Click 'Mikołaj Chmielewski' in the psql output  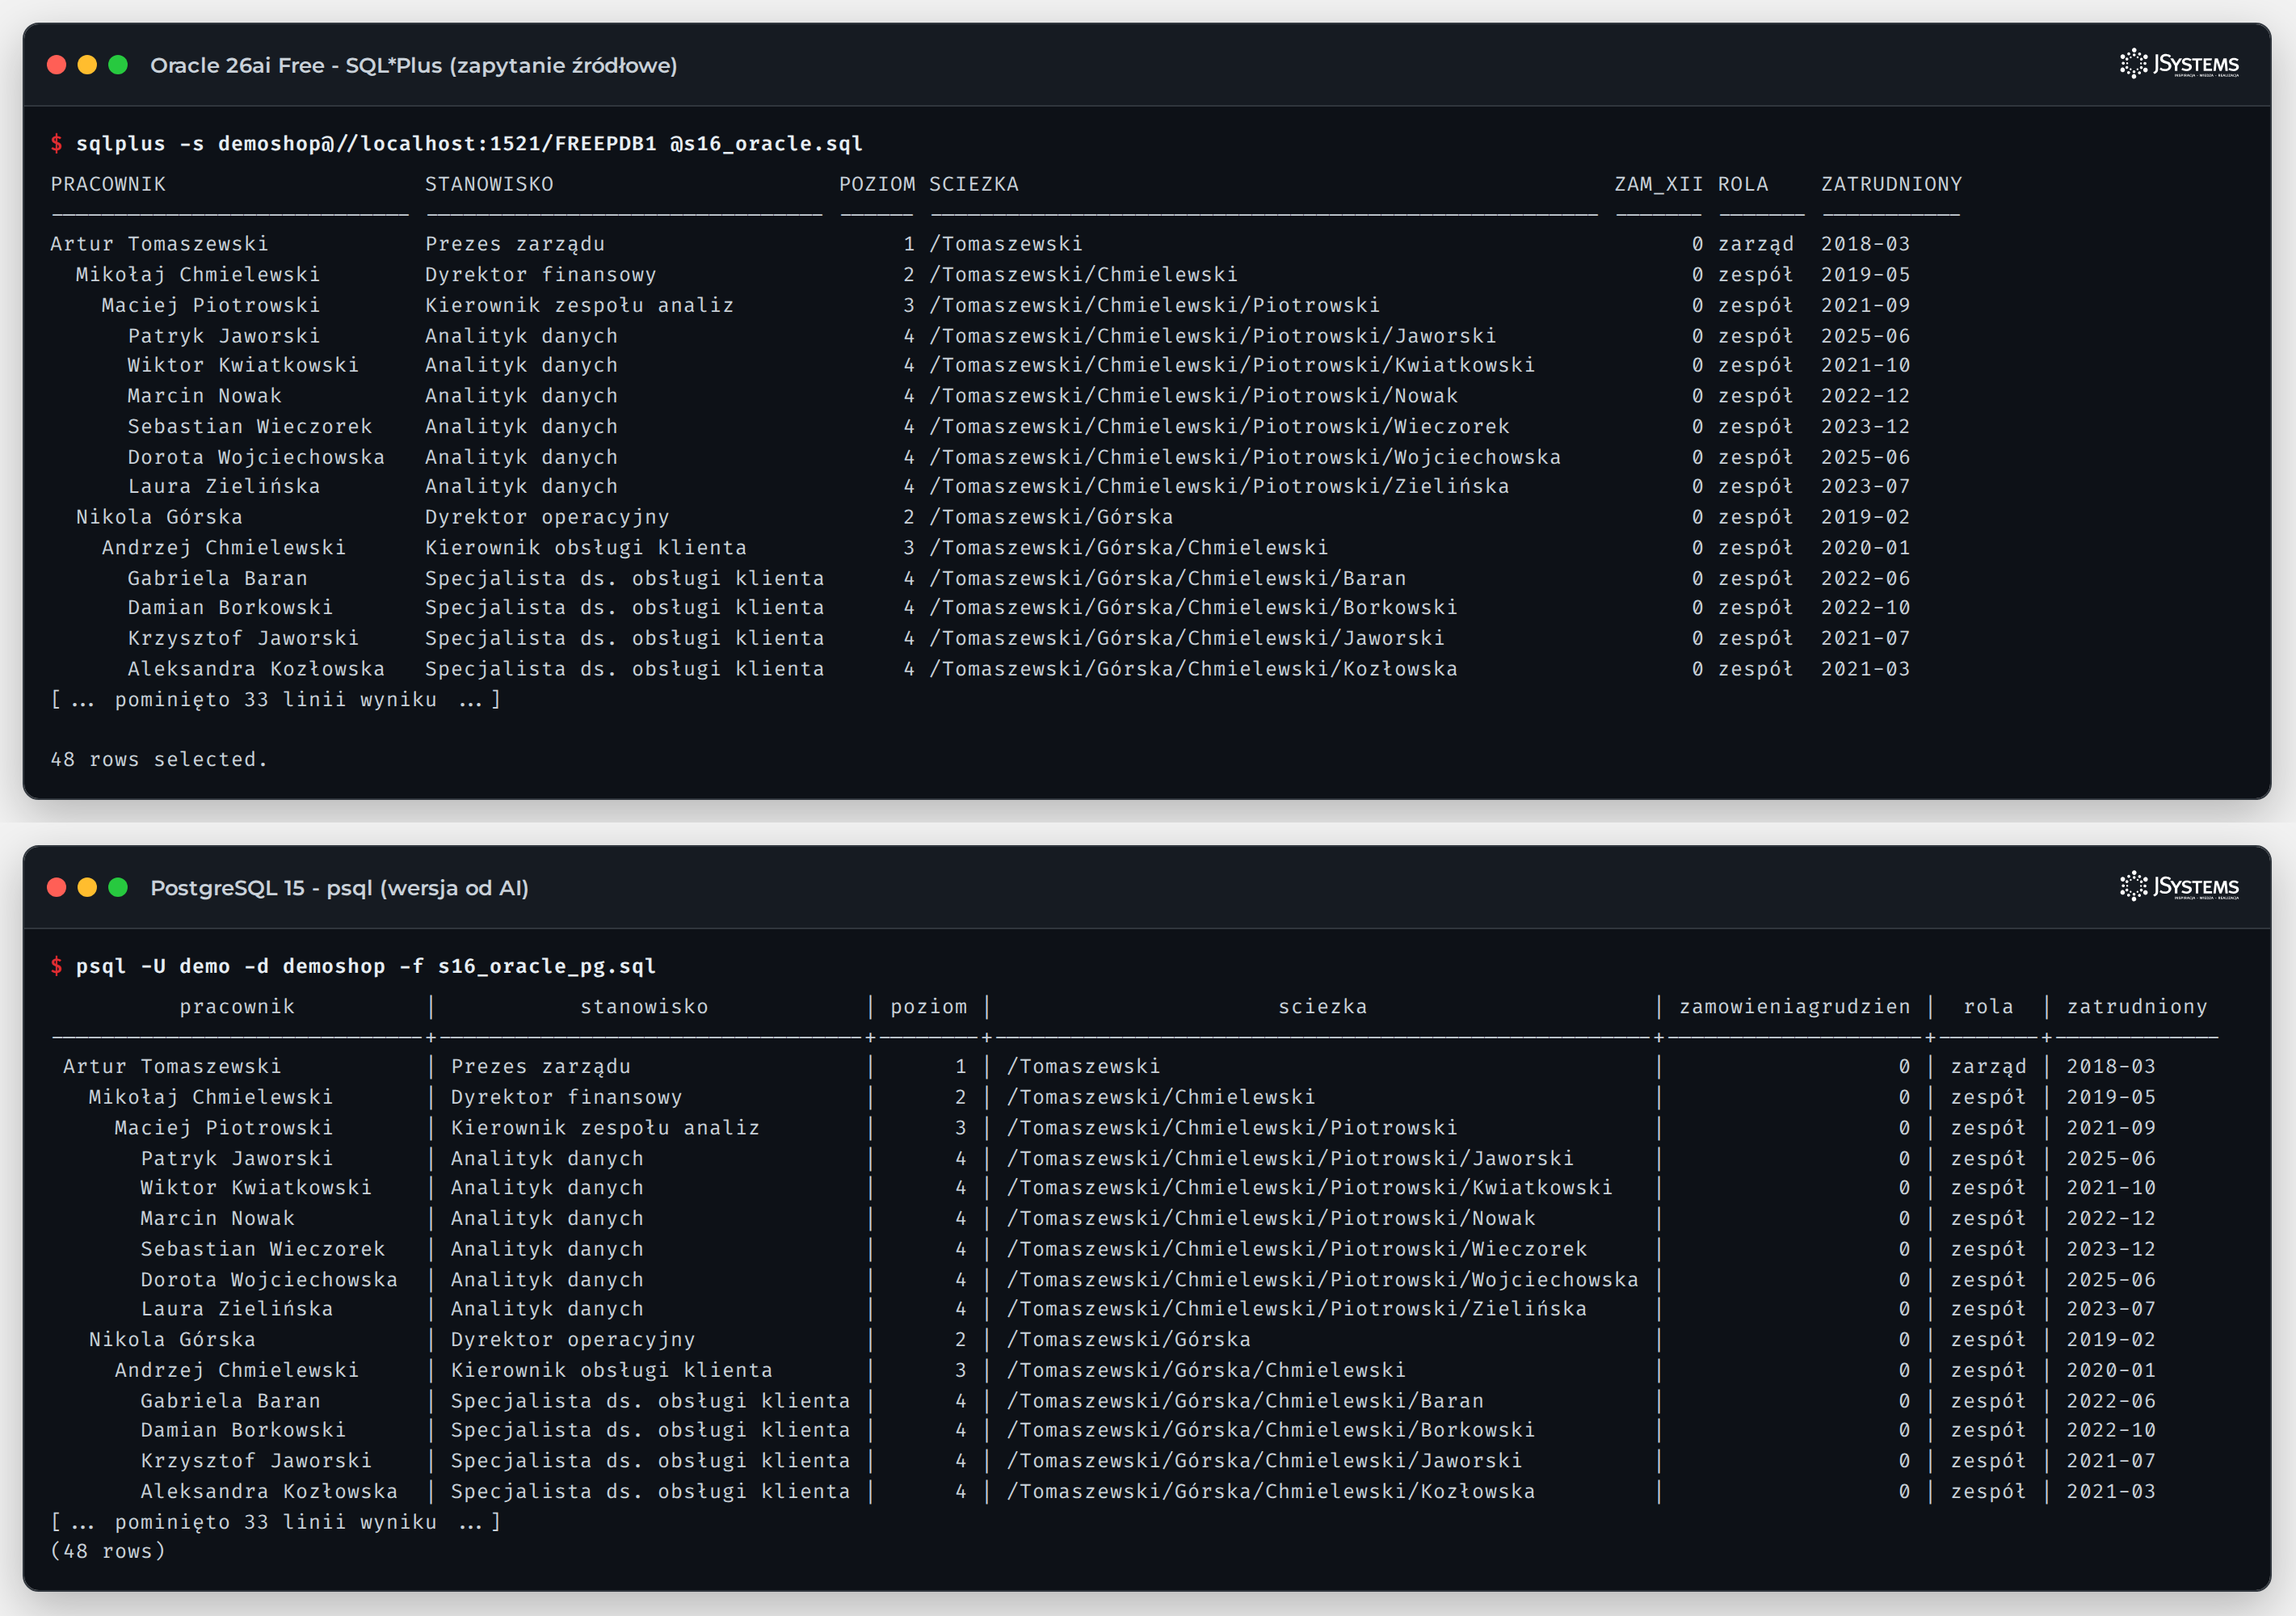coord(211,1097)
